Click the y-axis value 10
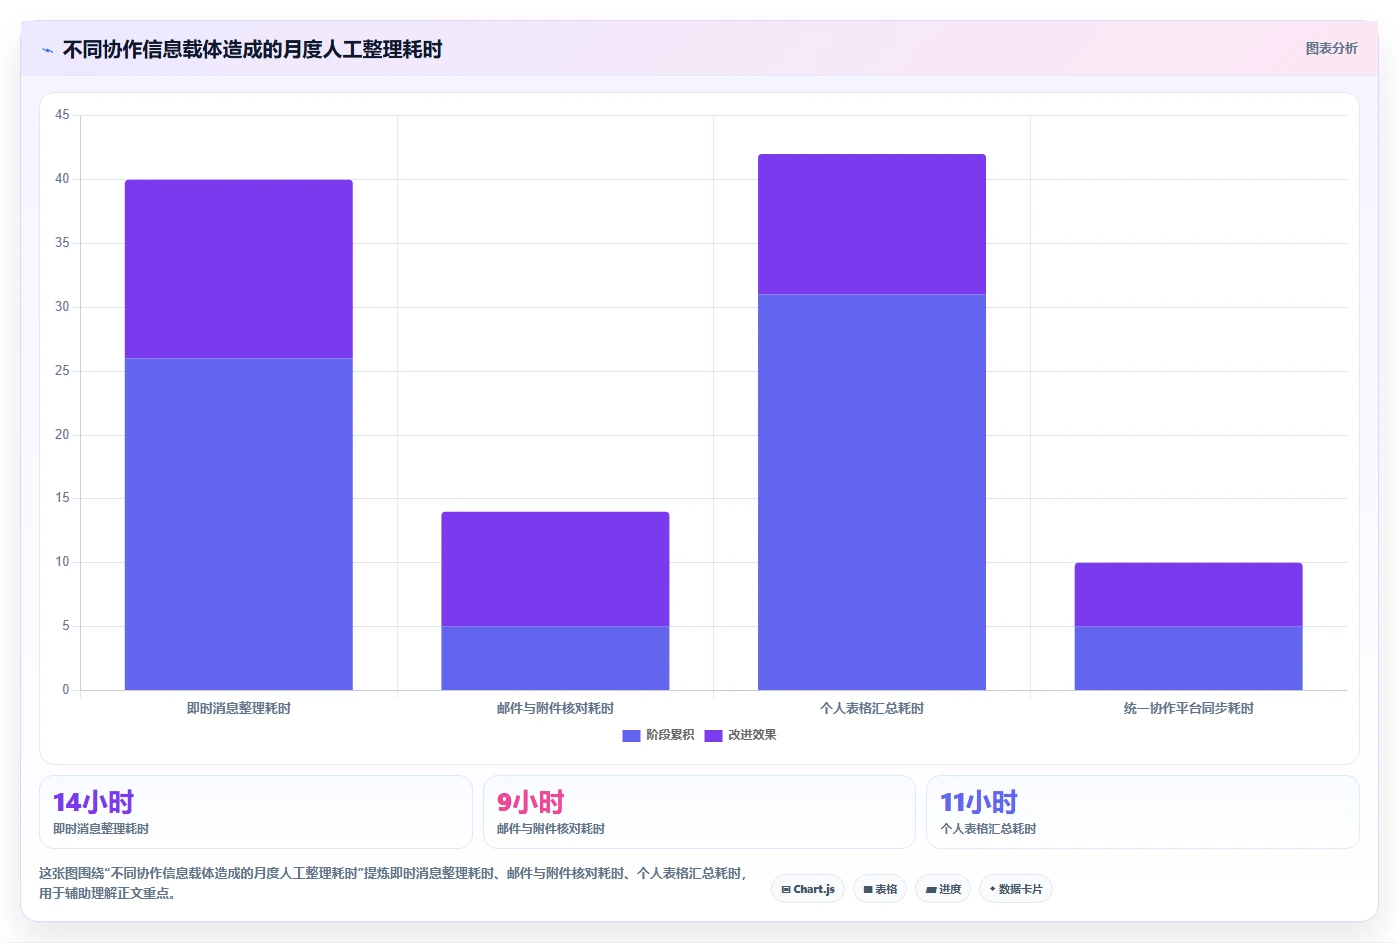Image resolution: width=1399 pixels, height=943 pixels. [x=62, y=562]
